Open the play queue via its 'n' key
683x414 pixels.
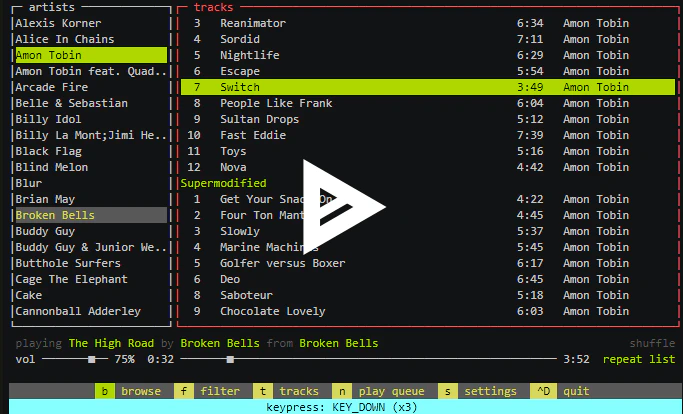pos(342,391)
